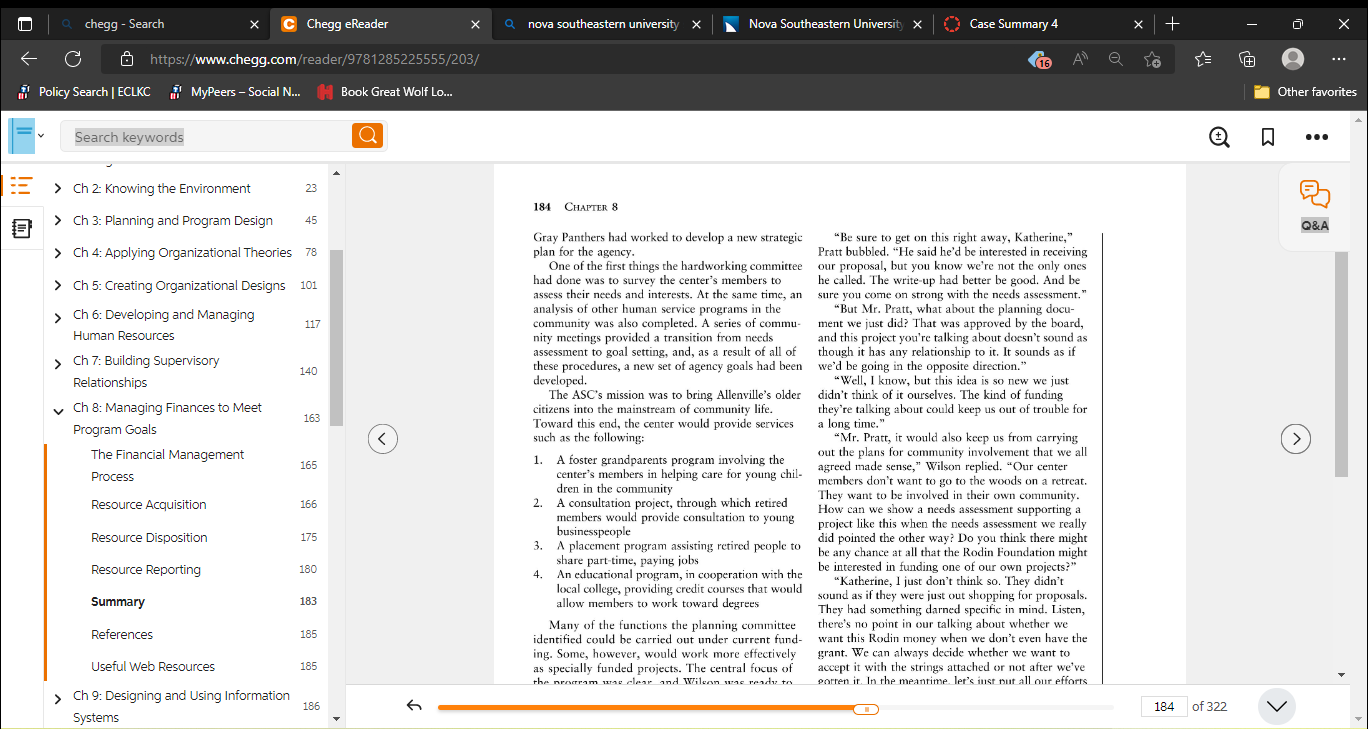The width and height of the screenshot is (1368, 729).
Task: Open the Other favorites folder
Action: tap(1306, 92)
